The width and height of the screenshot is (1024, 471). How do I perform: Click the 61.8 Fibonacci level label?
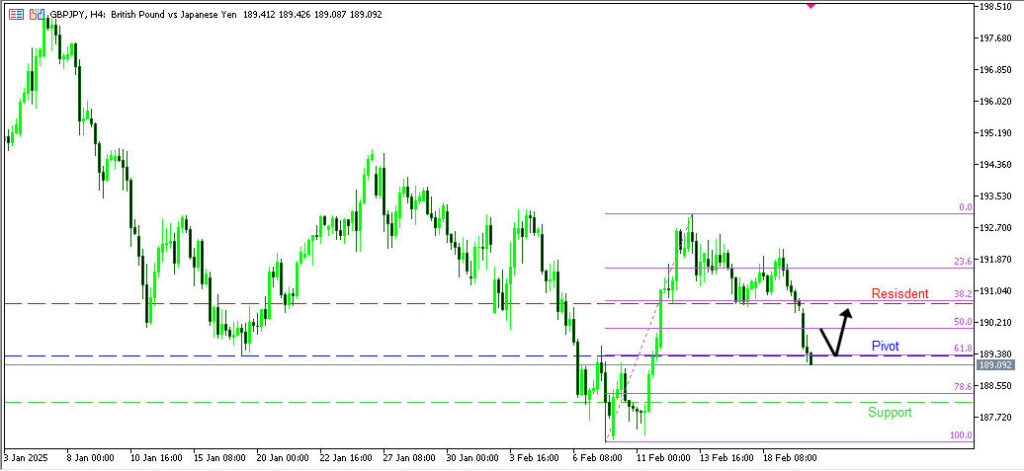tap(963, 348)
